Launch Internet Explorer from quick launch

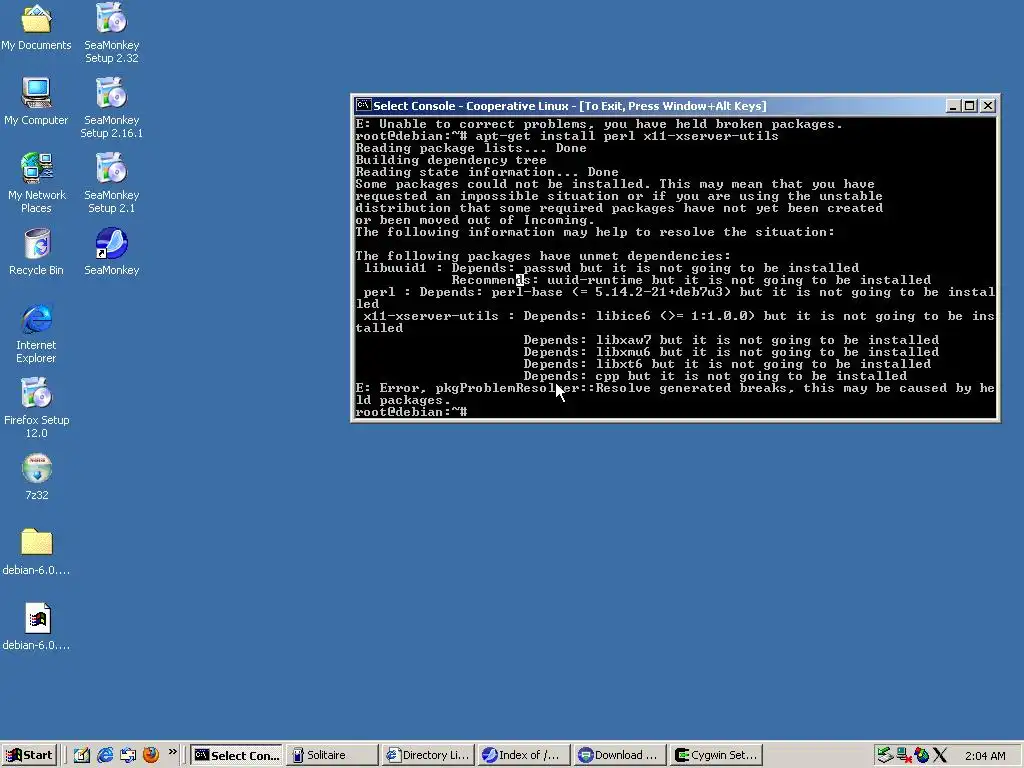104,755
